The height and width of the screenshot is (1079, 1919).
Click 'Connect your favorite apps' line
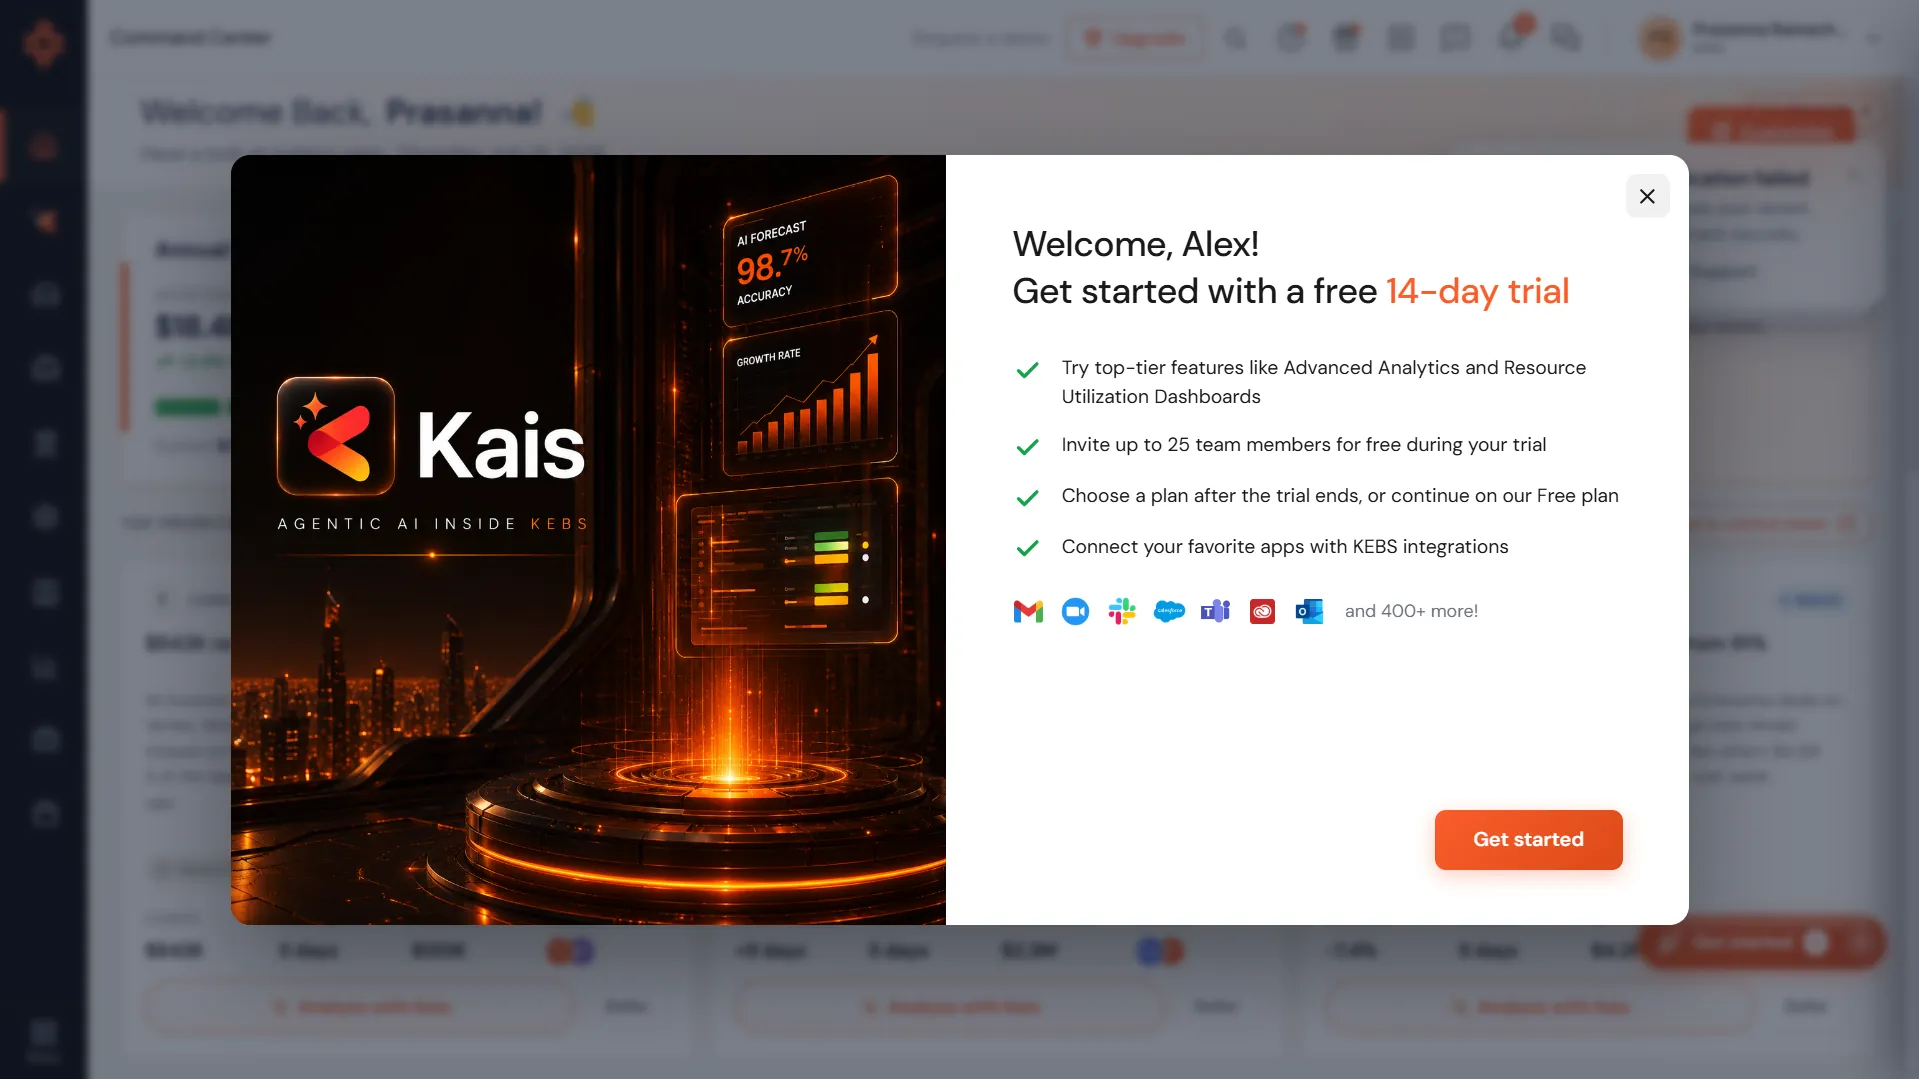pos(1284,547)
